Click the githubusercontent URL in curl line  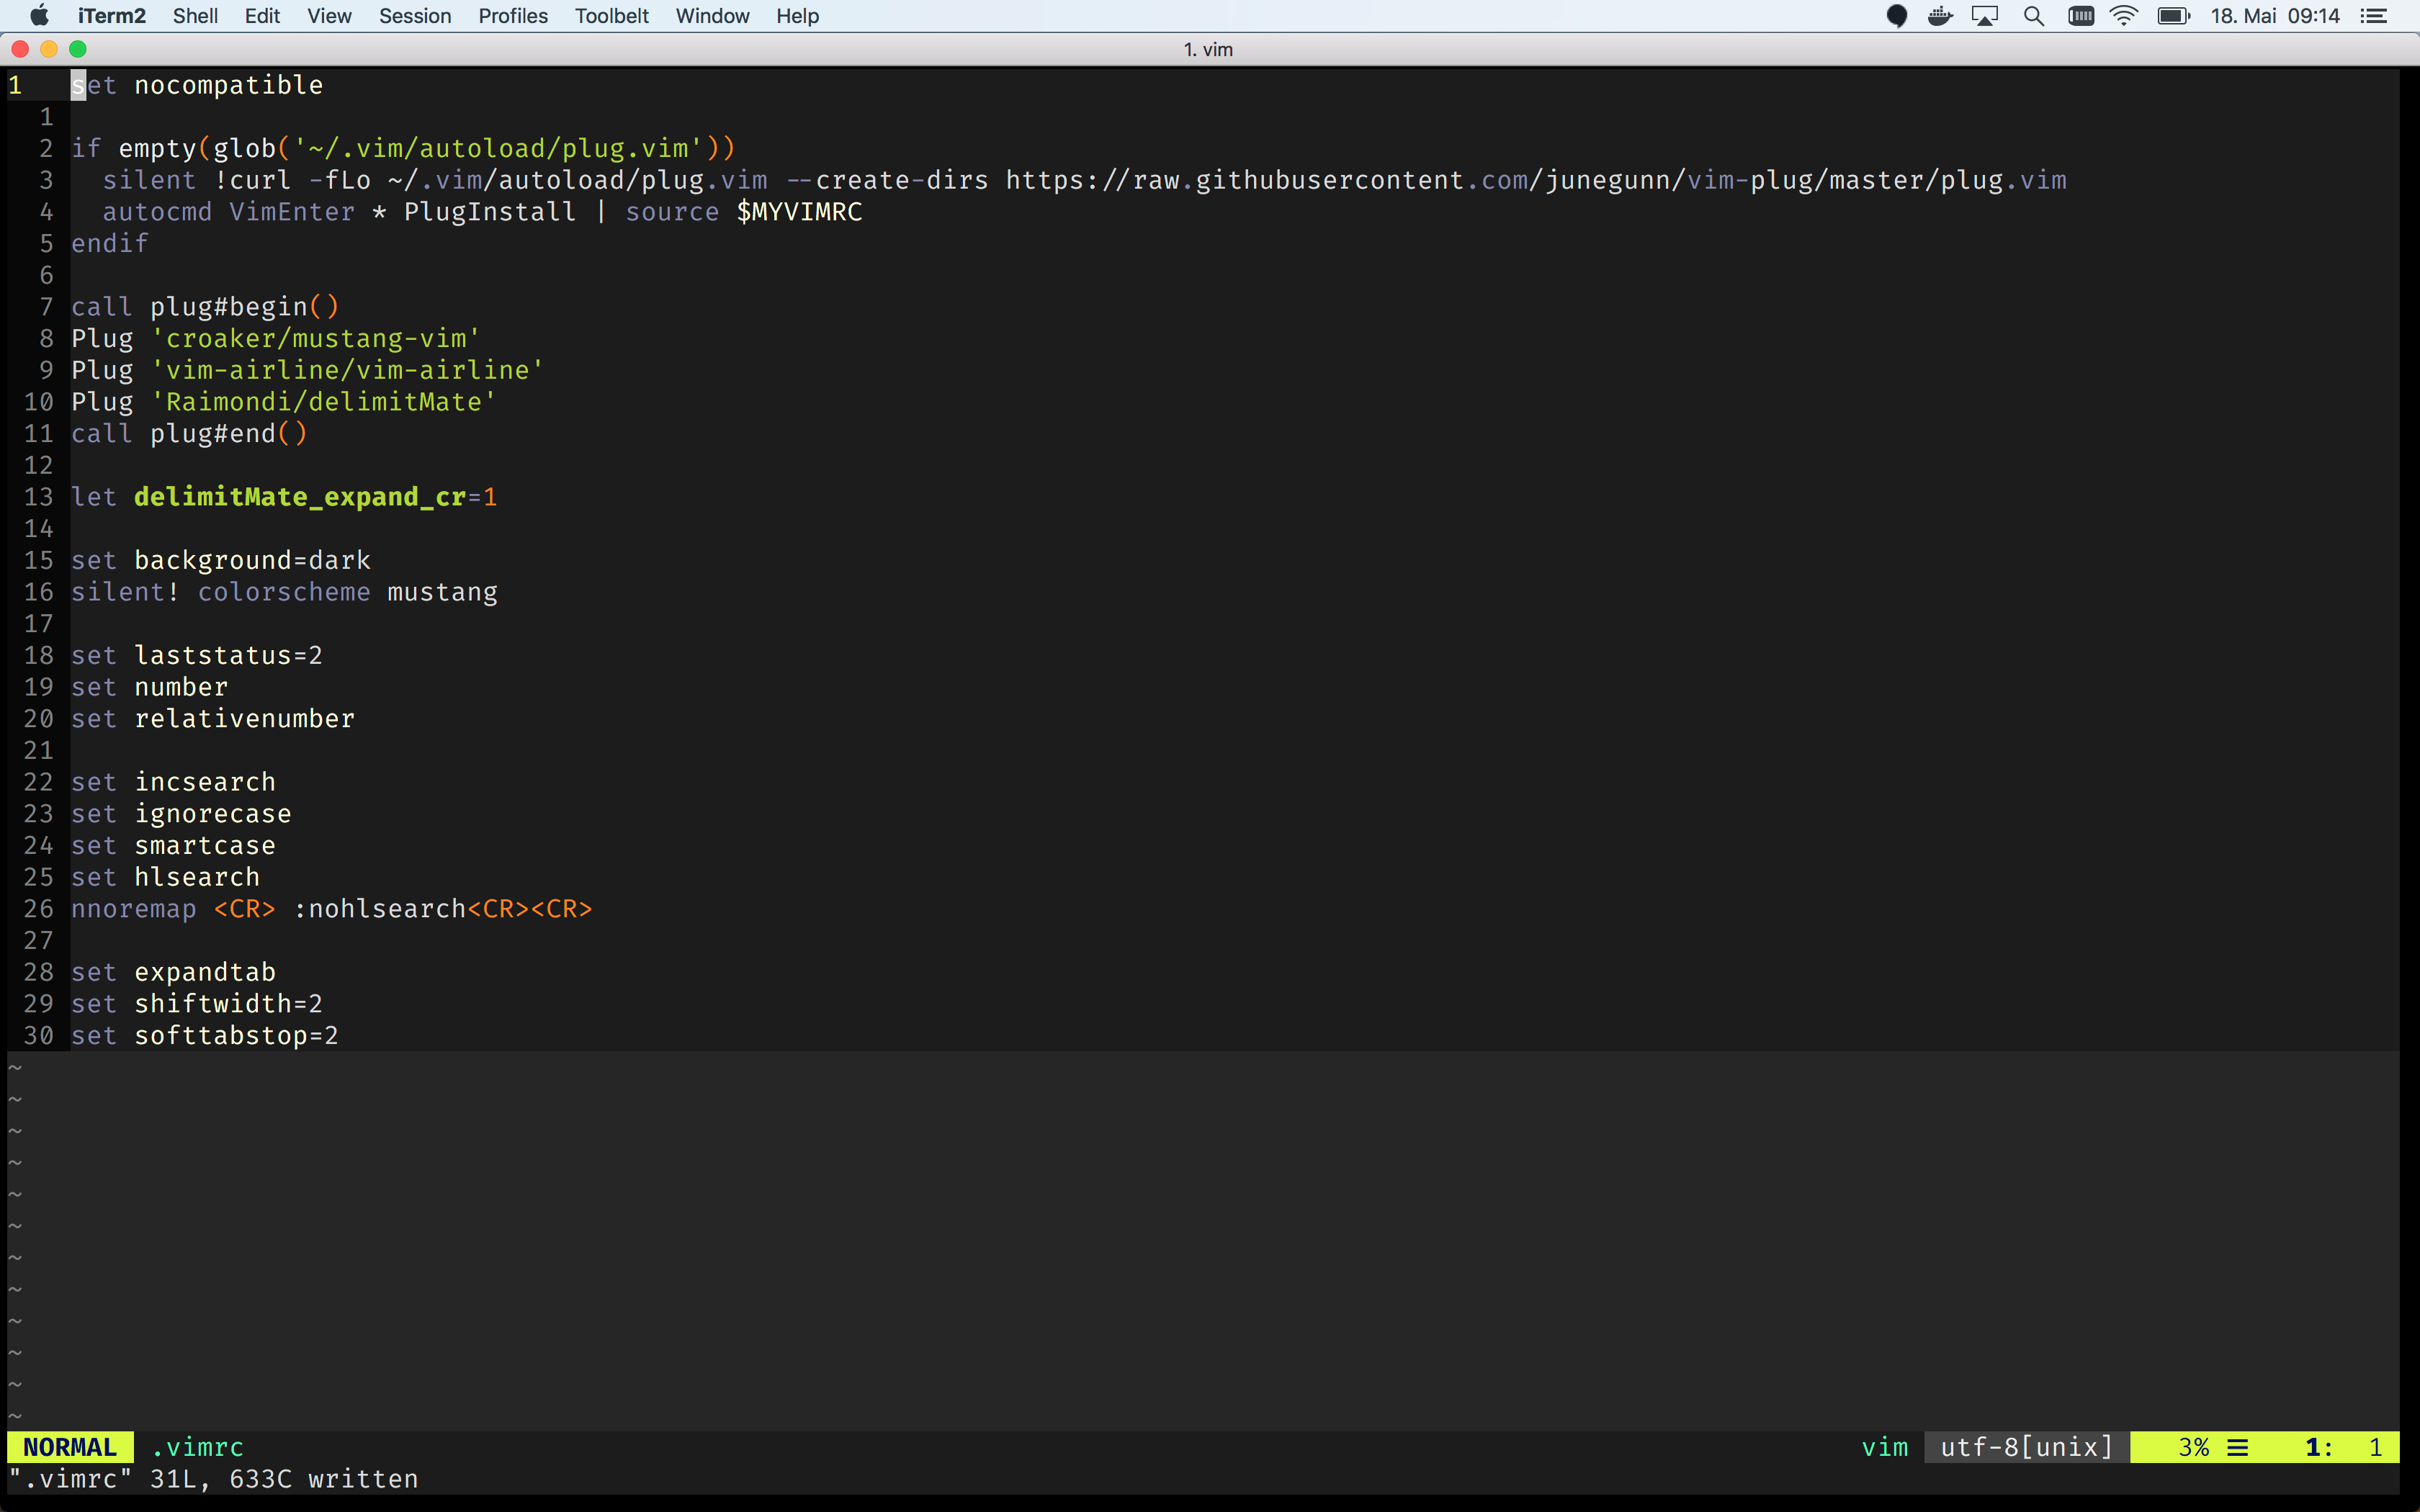(1536, 180)
